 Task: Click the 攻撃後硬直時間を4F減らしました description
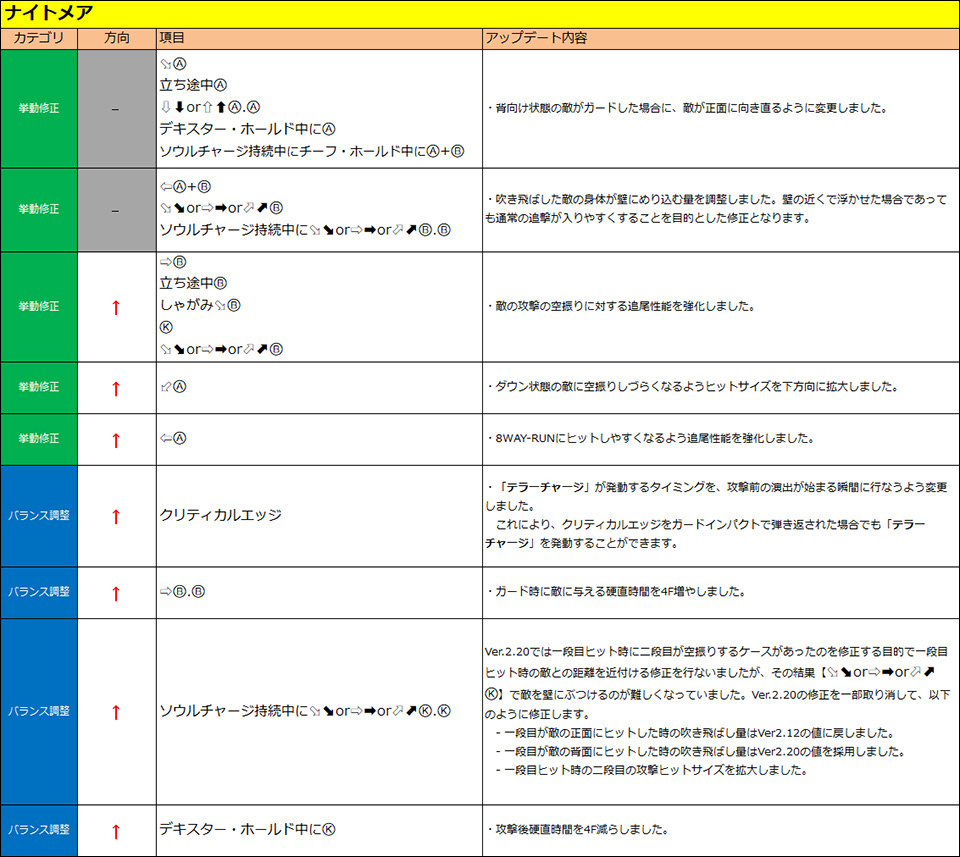[x=577, y=830]
